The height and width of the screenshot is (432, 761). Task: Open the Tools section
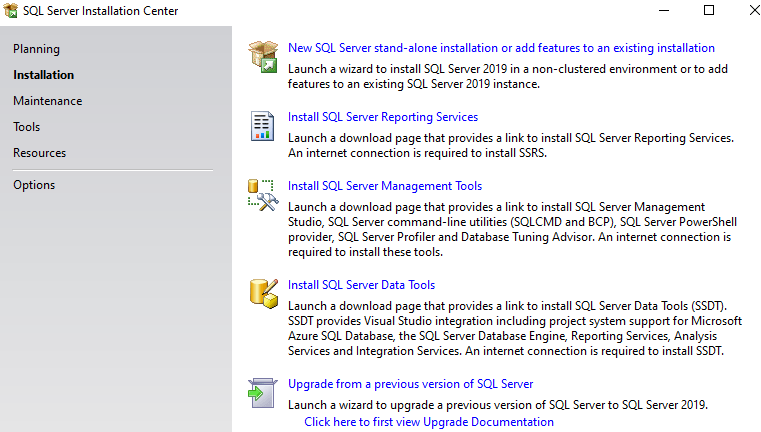point(27,127)
